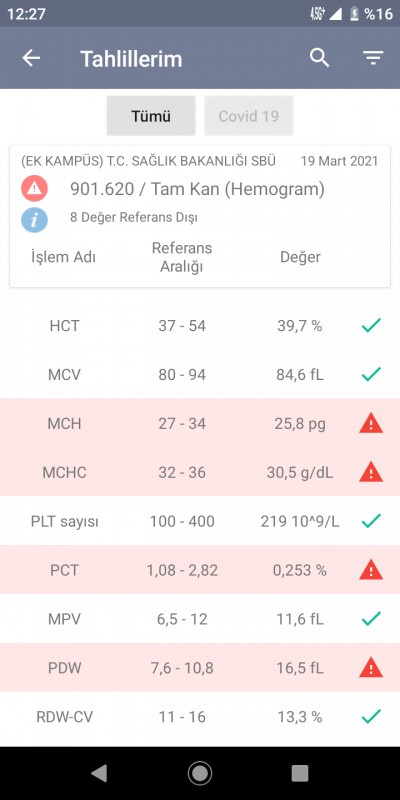Screen dimensions: 400x800
Task: Select the PLT sayısı result row
Action: [x=200, y=521]
